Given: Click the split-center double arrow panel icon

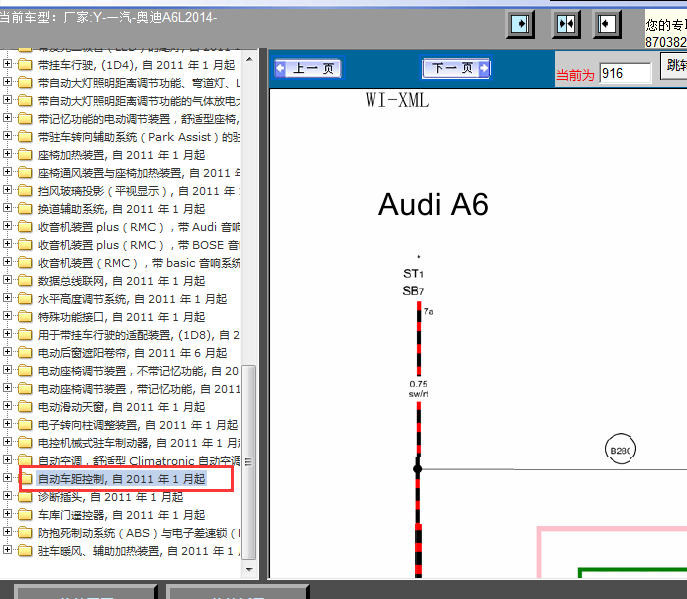Looking at the screenshot, I should click(x=566, y=24).
